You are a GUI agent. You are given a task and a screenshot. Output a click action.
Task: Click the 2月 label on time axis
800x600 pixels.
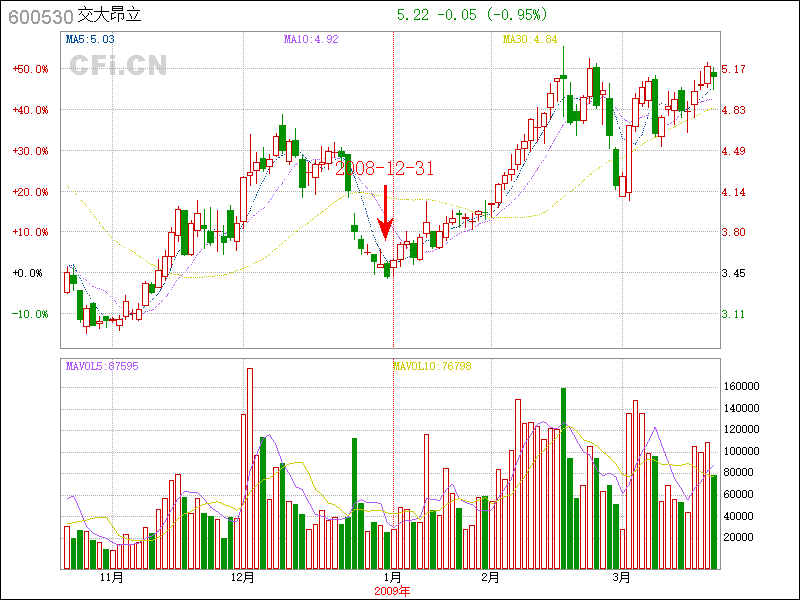[490, 577]
